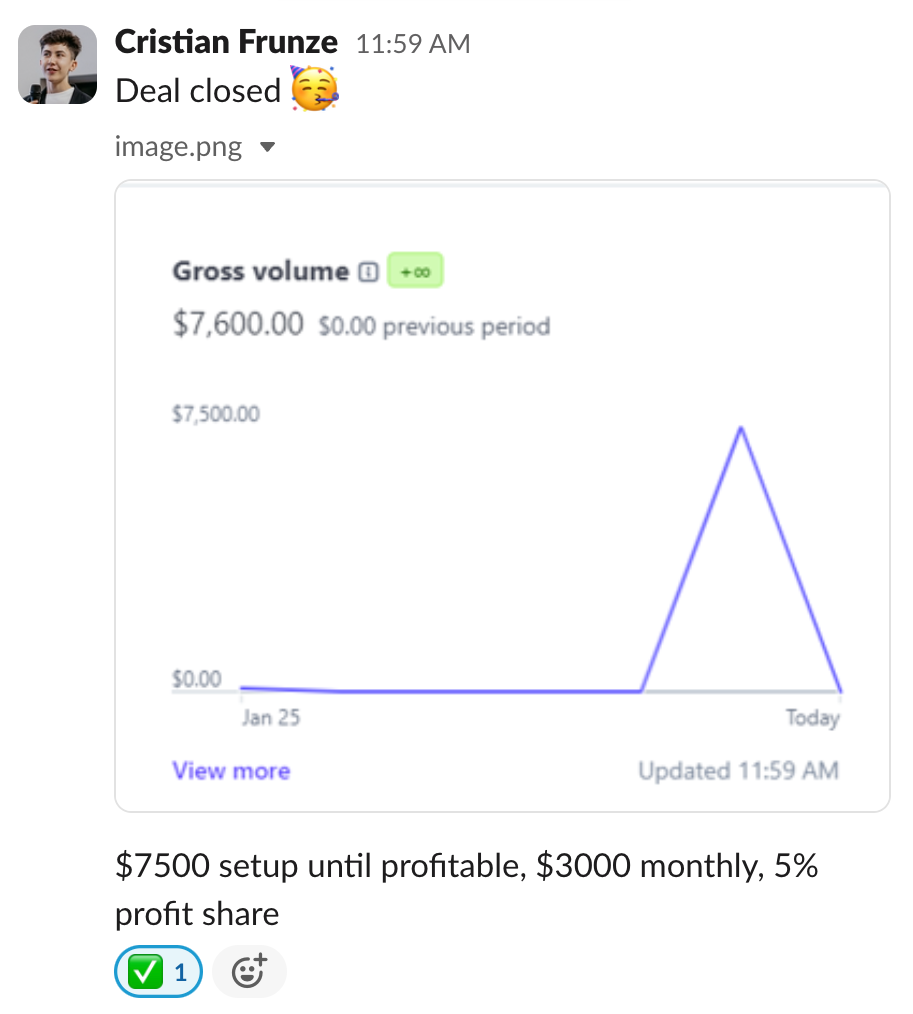This screenshot has height=1014, width=913.
Task: Click Cristian Frunze's profile avatar
Action: point(58,64)
